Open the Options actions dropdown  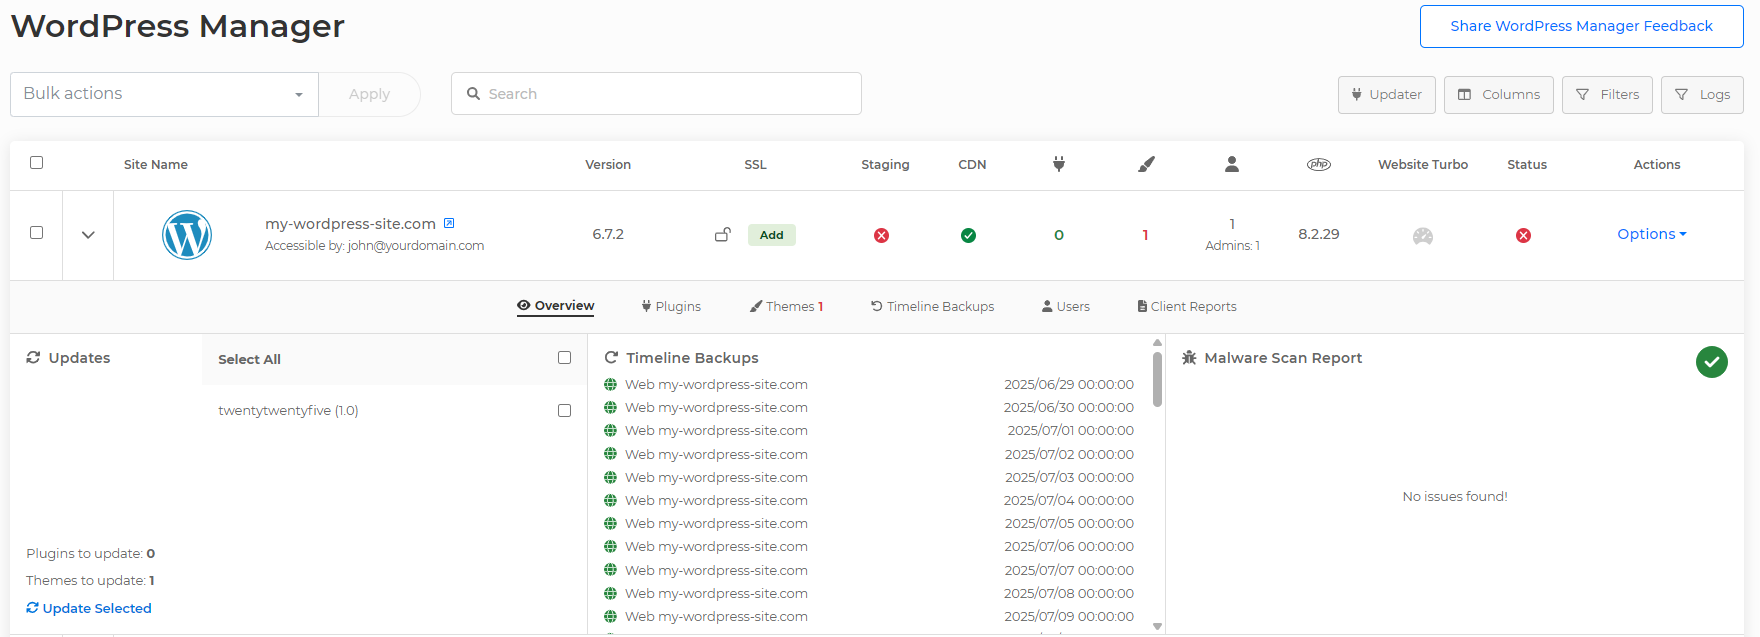click(x=1651, y=234)
